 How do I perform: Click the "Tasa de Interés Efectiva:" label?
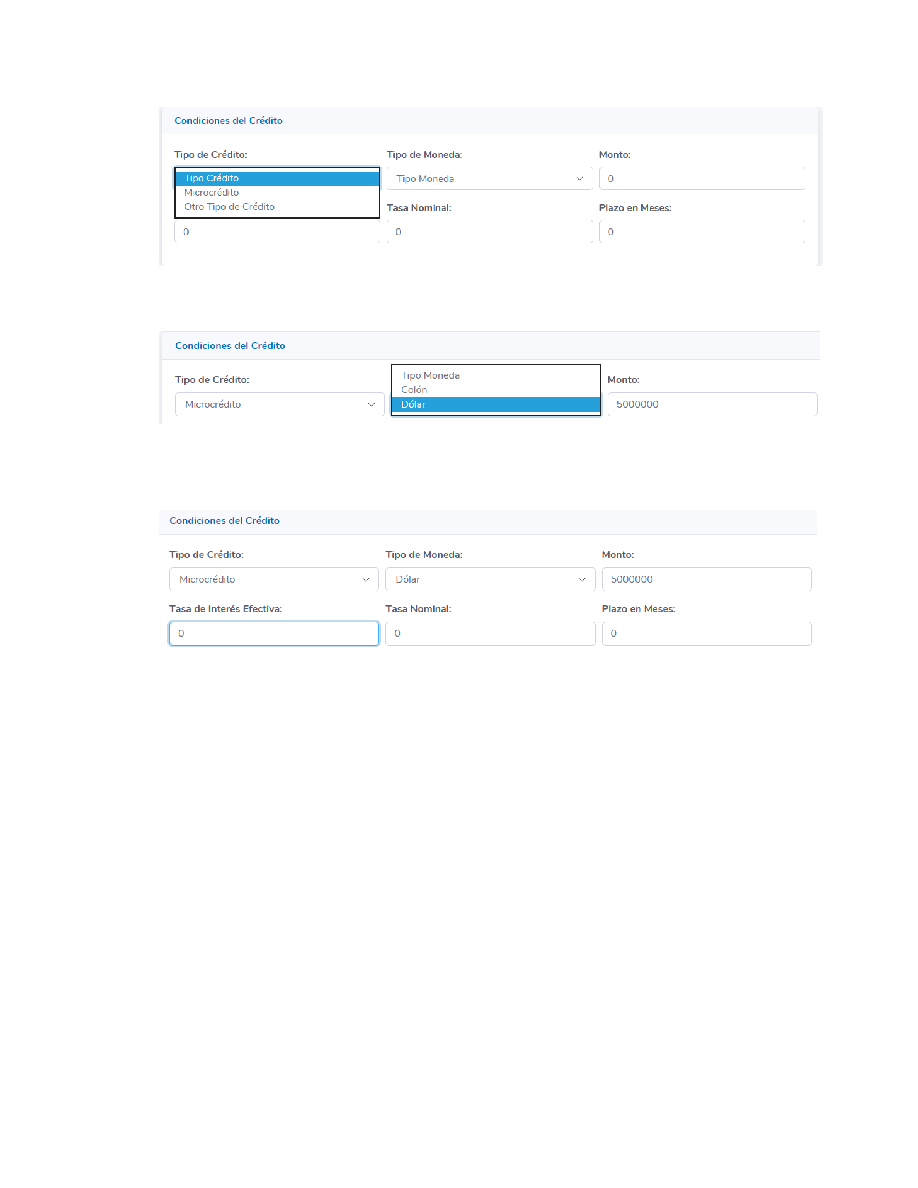[x=226, y=608]
